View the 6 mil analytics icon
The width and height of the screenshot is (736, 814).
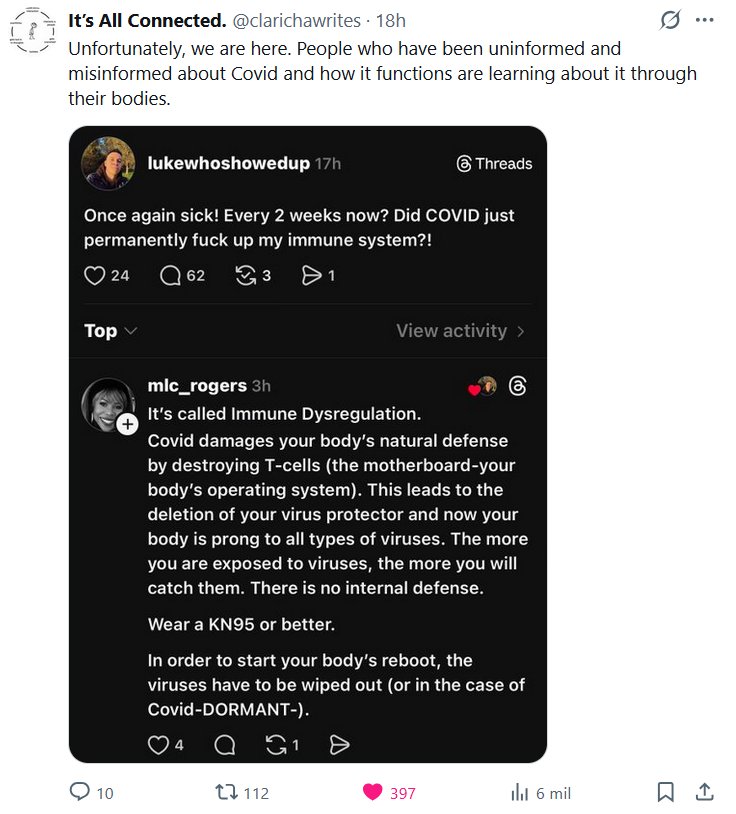(520, 792)
